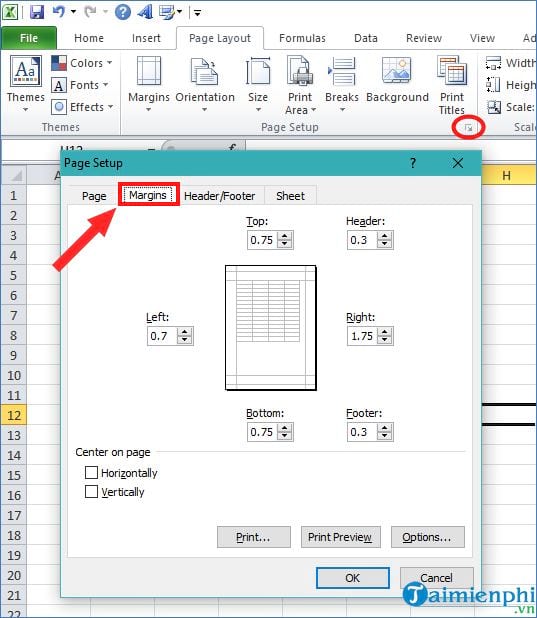The height and width of the screenshot is (618, 537).
Task: Switch to the Review ribbon tab
Action: pyautogui.click(x=424, y=38)
